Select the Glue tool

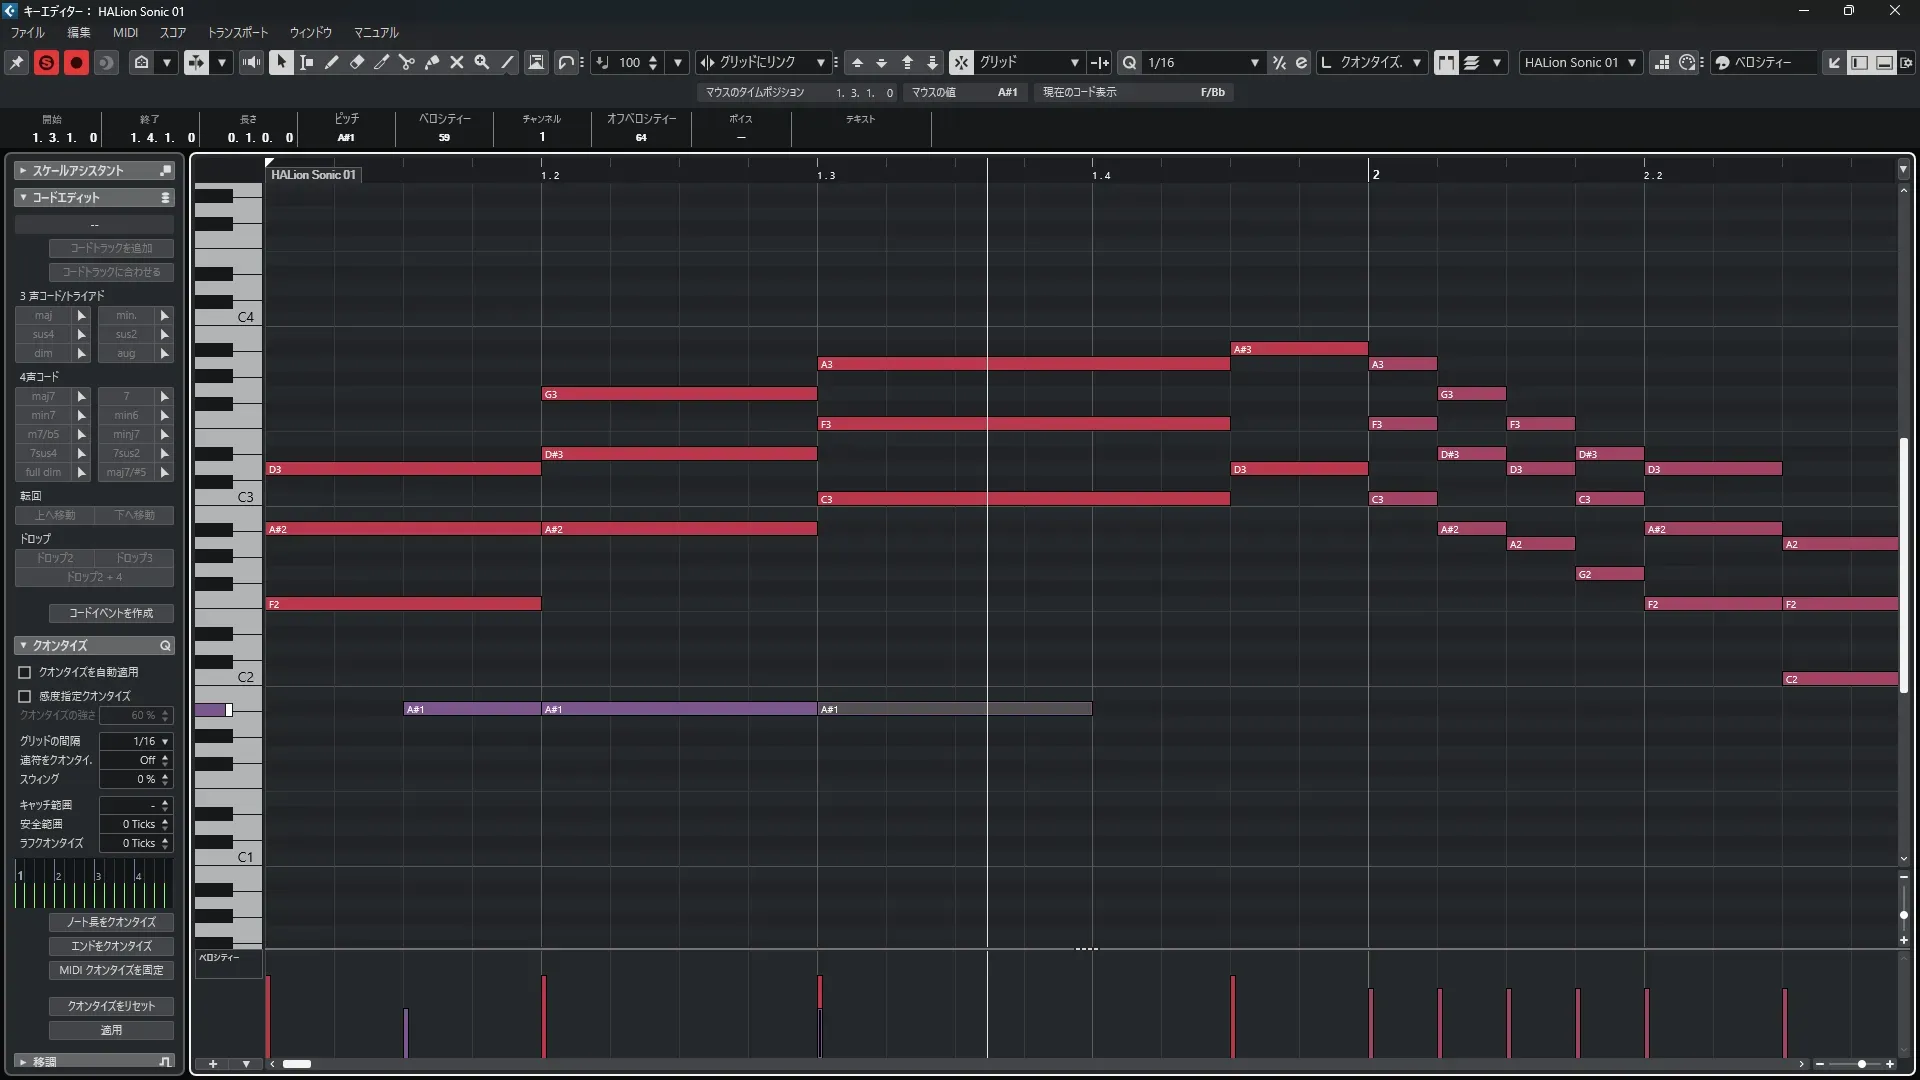coord(432,62)
